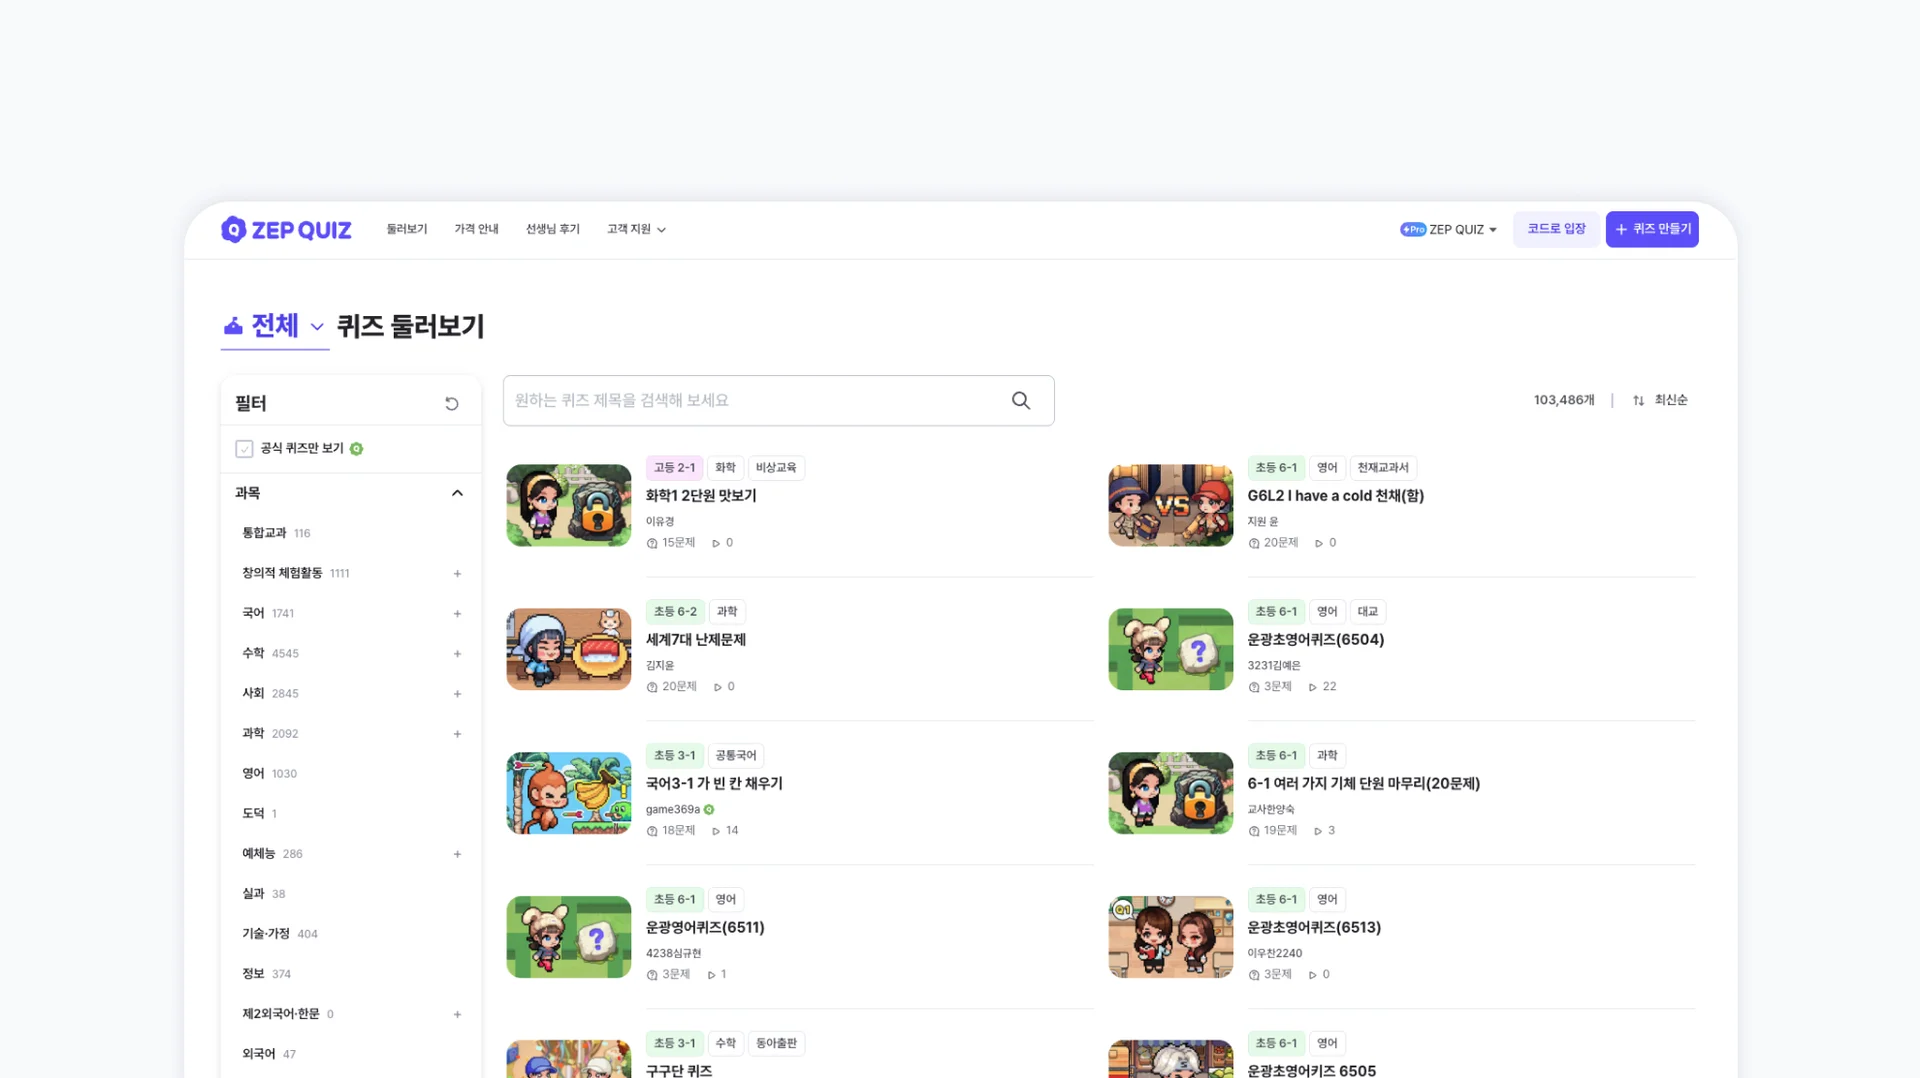Expand the 창의적 체험활동 subject

click(x=457, y=574)
